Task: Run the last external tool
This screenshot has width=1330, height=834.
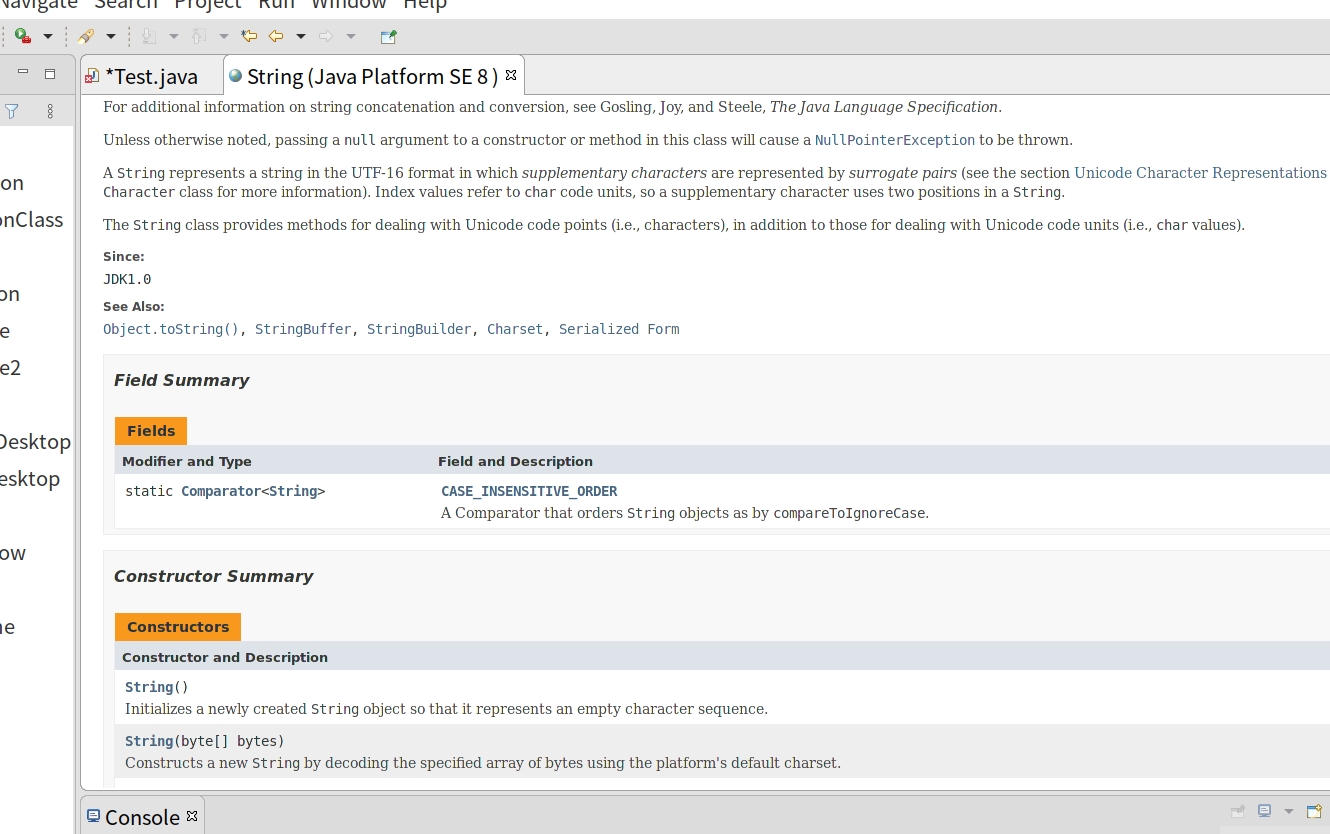Action: coord(23,37)
